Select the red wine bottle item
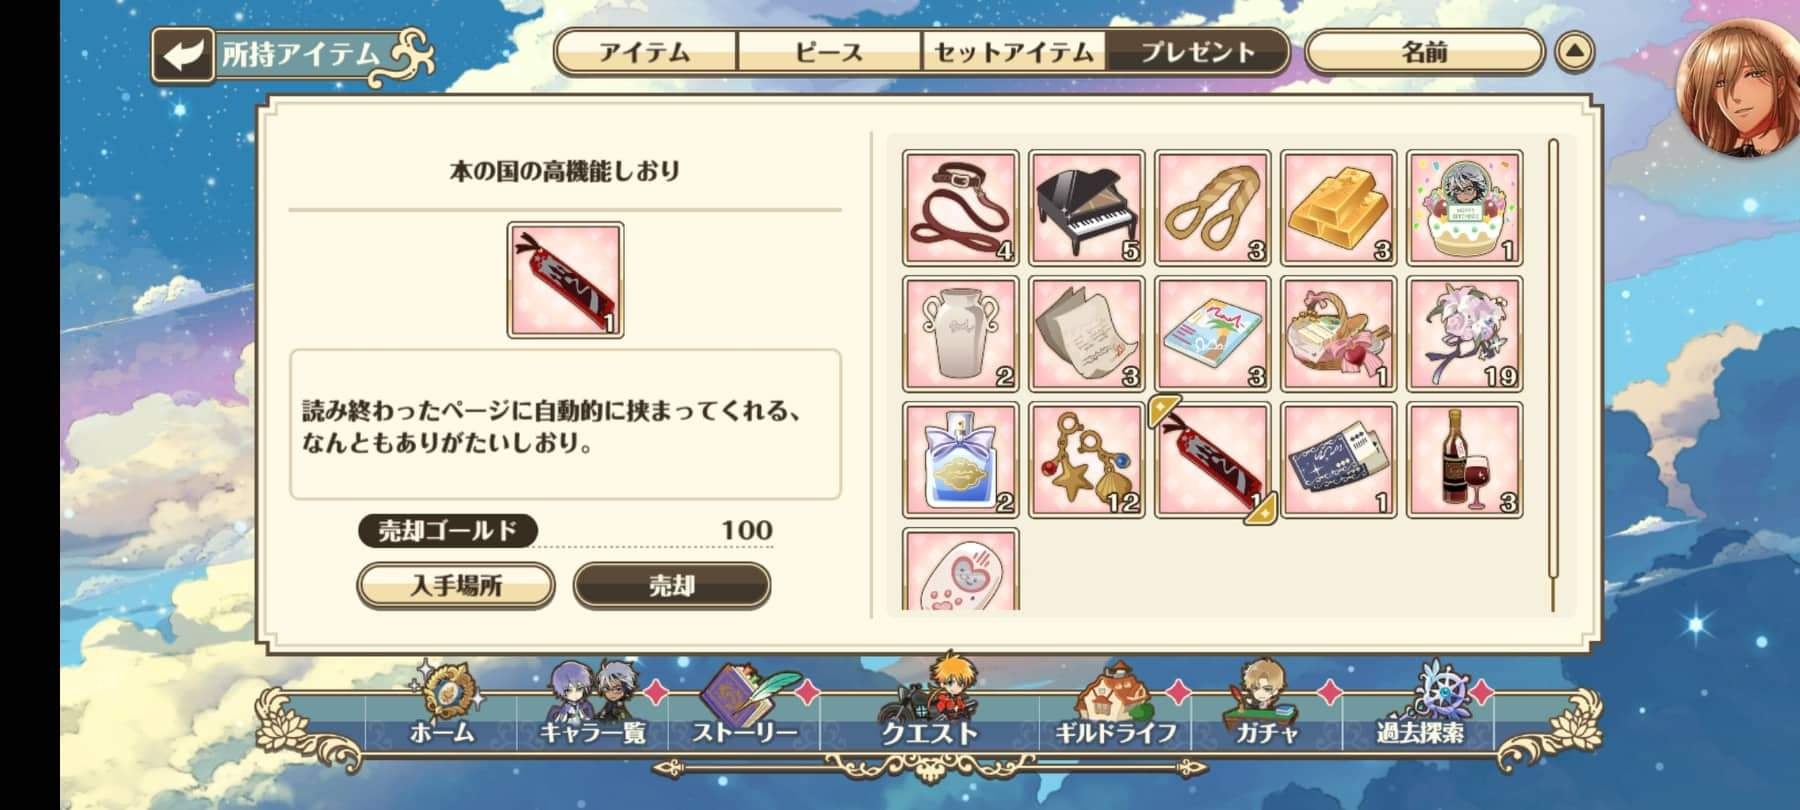The height and width of the screenshot is (810, 1800). click(x=1464, y=460)
